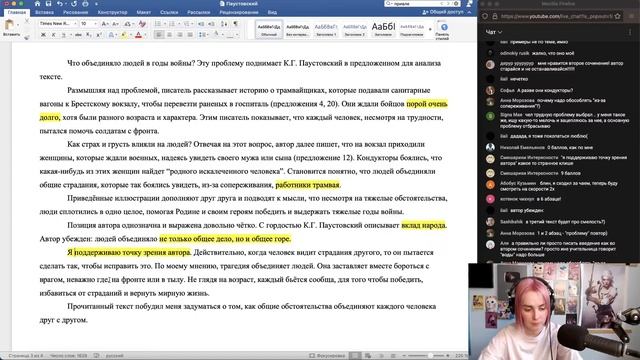Open the Главная ribbon tab
Viewport: 640px width, 360px height.
coord(17,12)
